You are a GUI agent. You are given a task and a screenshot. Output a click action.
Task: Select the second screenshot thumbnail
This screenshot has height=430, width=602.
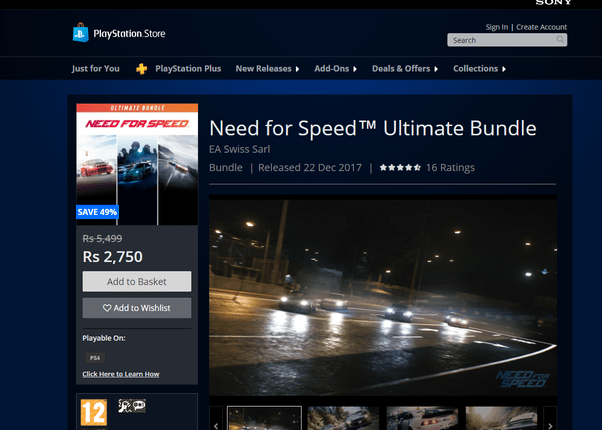click(343, 418)
